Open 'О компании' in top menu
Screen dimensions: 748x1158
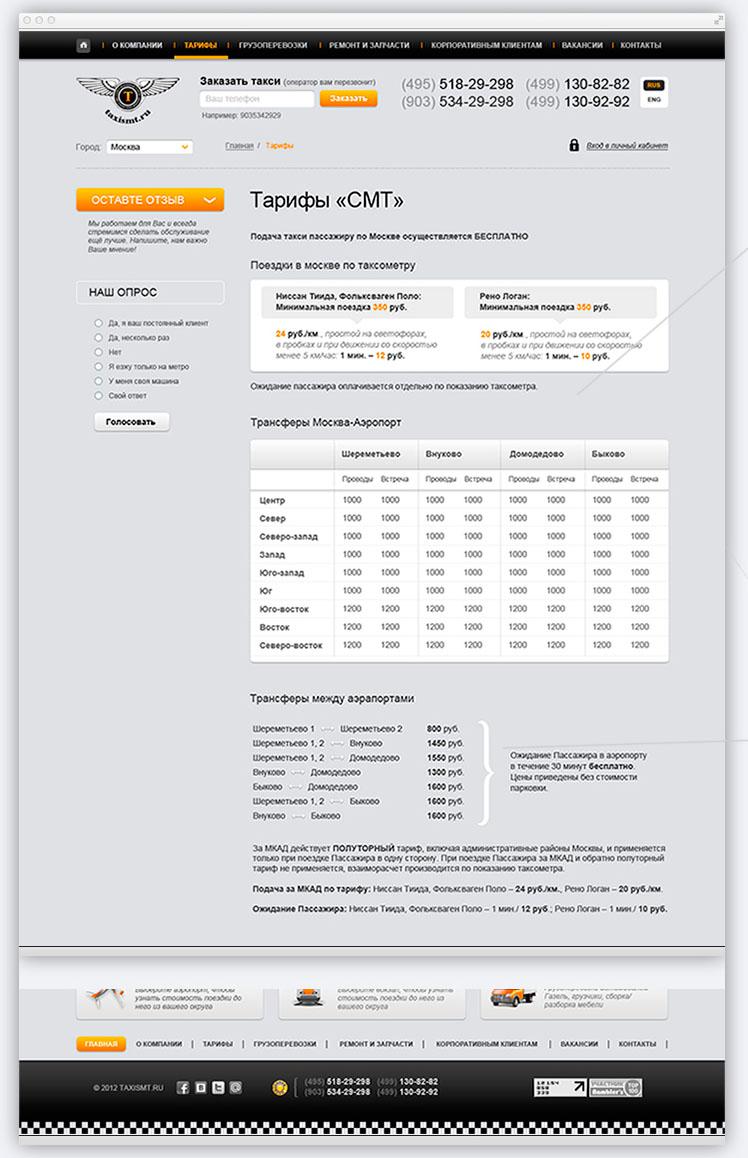coord(137,45)
